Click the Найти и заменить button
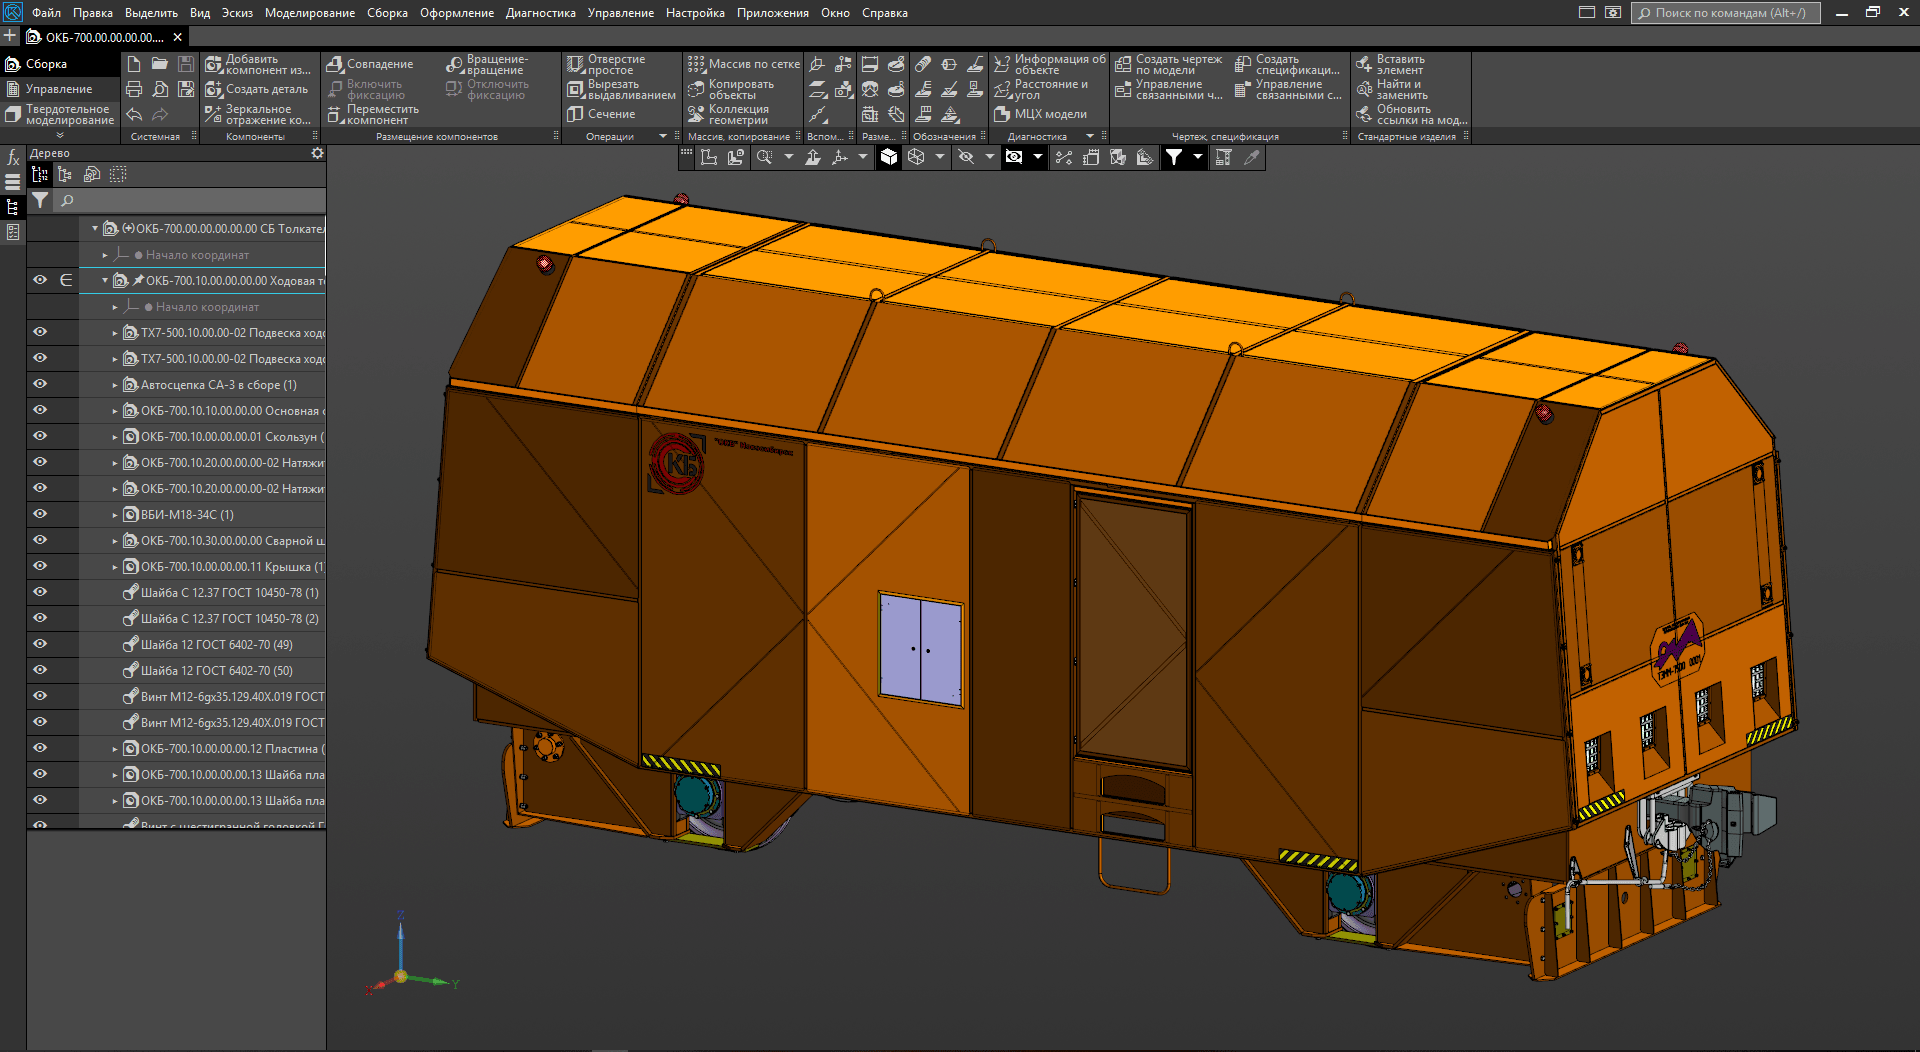 tap(1400, 90)
